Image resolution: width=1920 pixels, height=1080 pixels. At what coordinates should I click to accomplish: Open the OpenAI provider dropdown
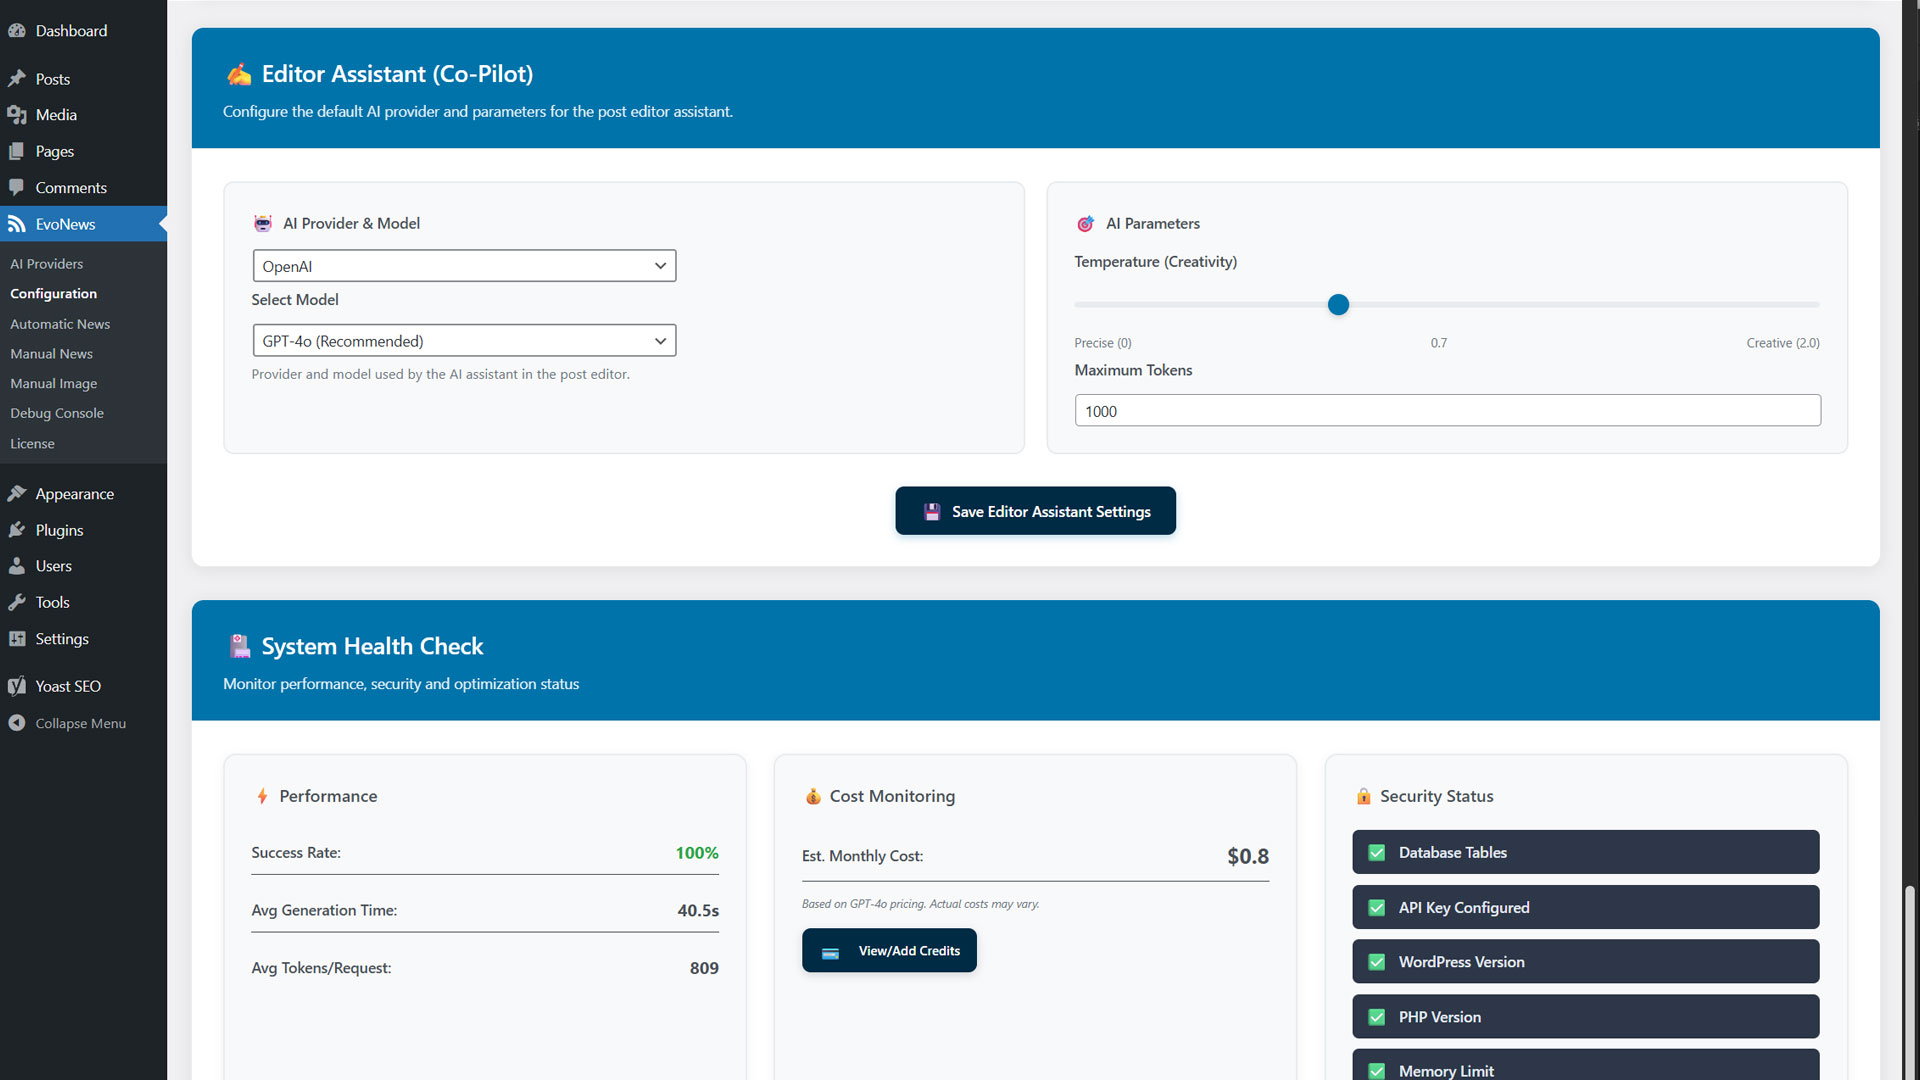click(x=464, y=266)
